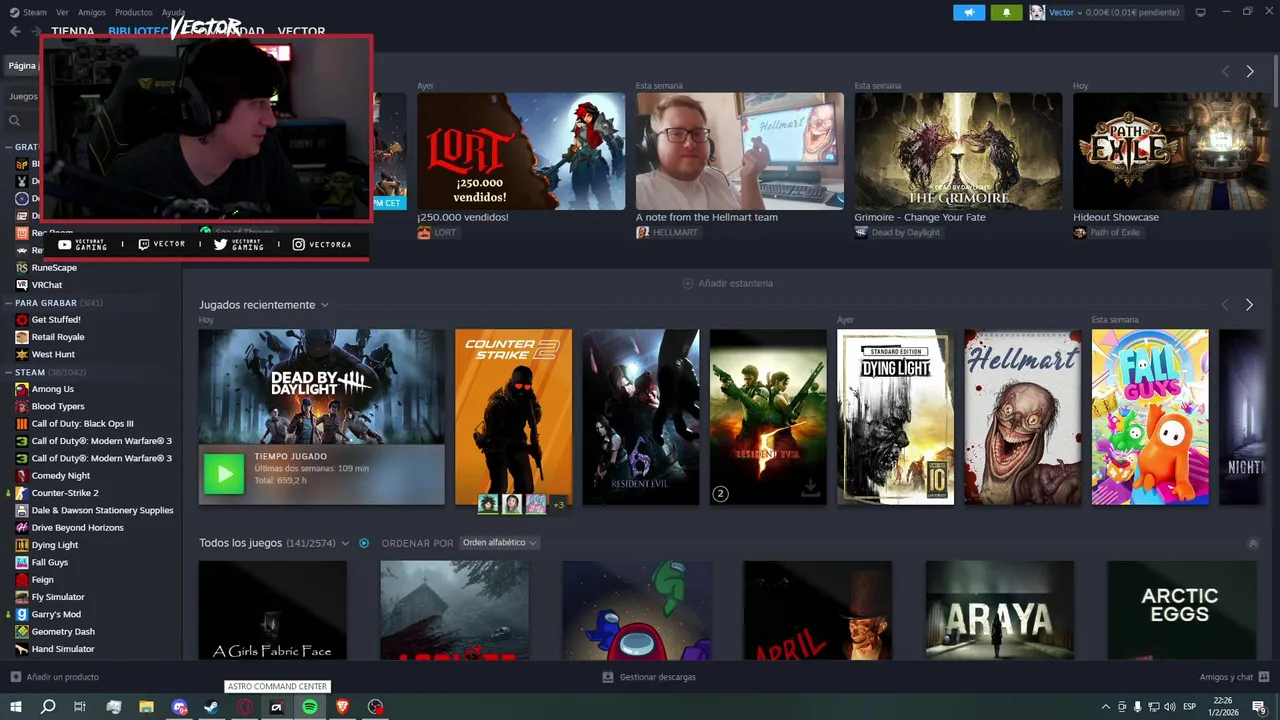Click the library search magnifier icon
The width and height of the screenshot is (1280, 720).
(x=15, y=120)
